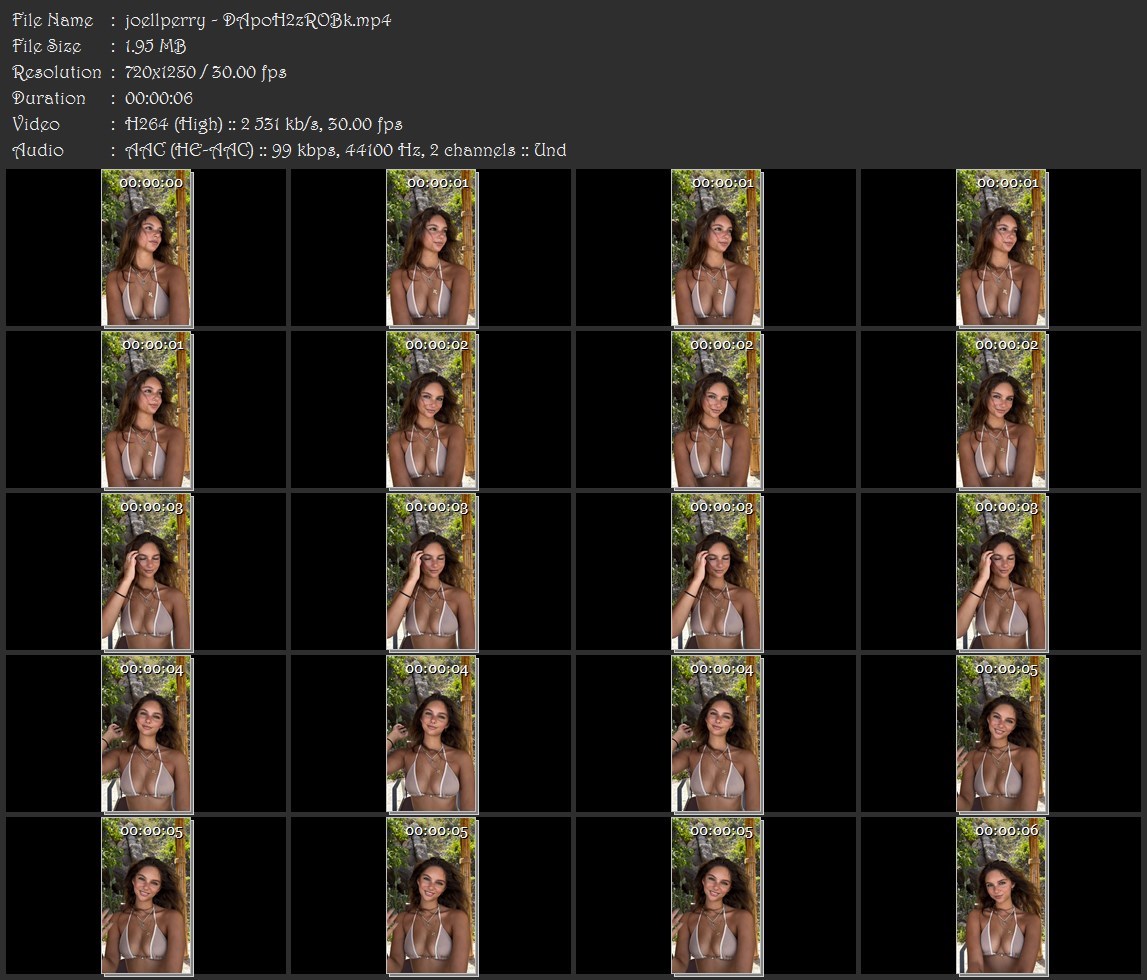The width and height of the screenshot is (1147, 980).
Task: Click the video codec text H264 (High)
Action: (173, 124)
